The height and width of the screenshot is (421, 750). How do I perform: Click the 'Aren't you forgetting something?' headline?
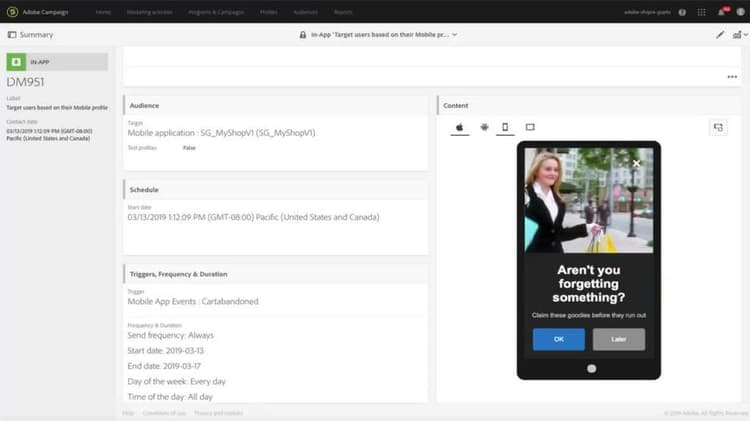(589, 284)
